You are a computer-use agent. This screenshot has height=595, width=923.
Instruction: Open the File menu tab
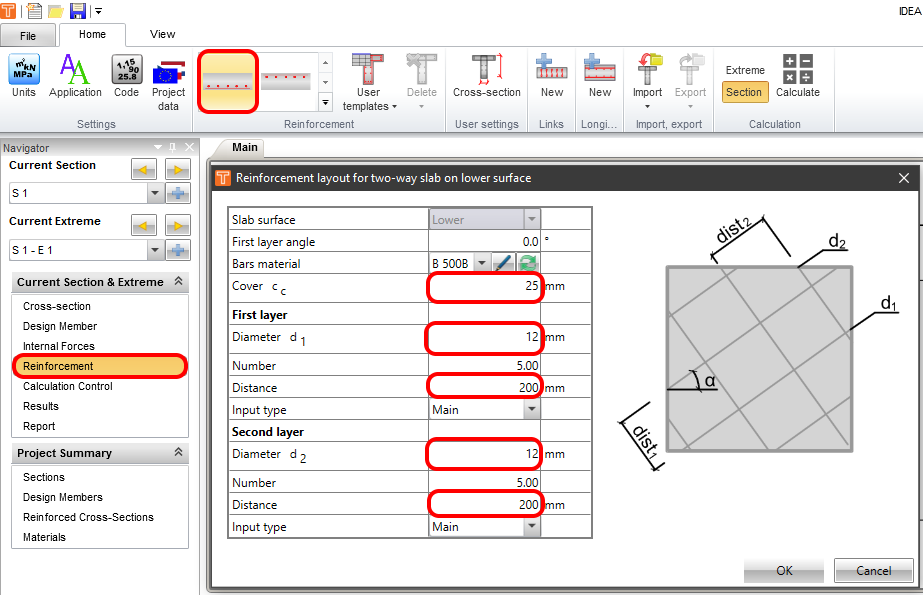[28, 35]
